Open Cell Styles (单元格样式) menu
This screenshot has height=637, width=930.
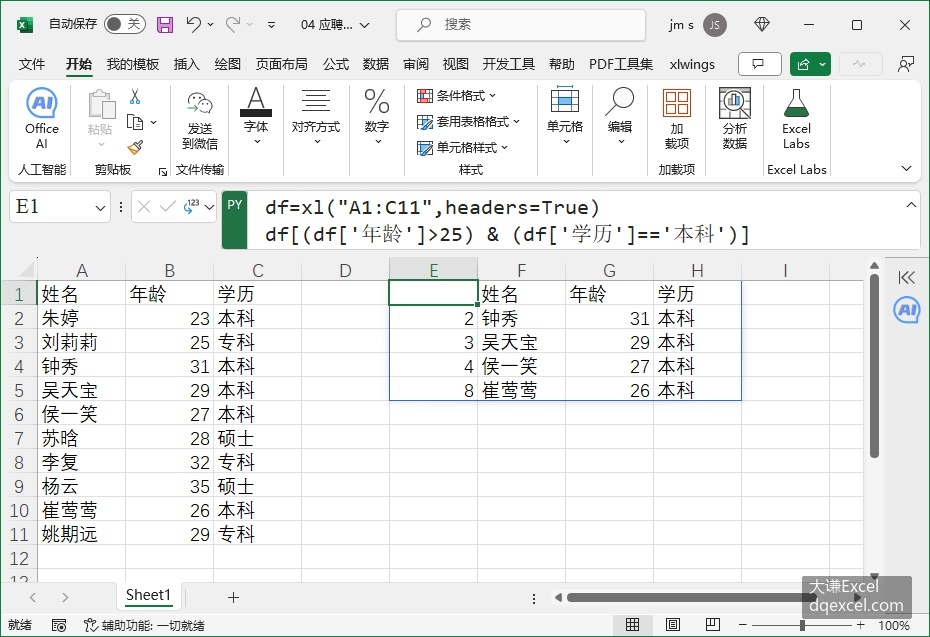462,148
